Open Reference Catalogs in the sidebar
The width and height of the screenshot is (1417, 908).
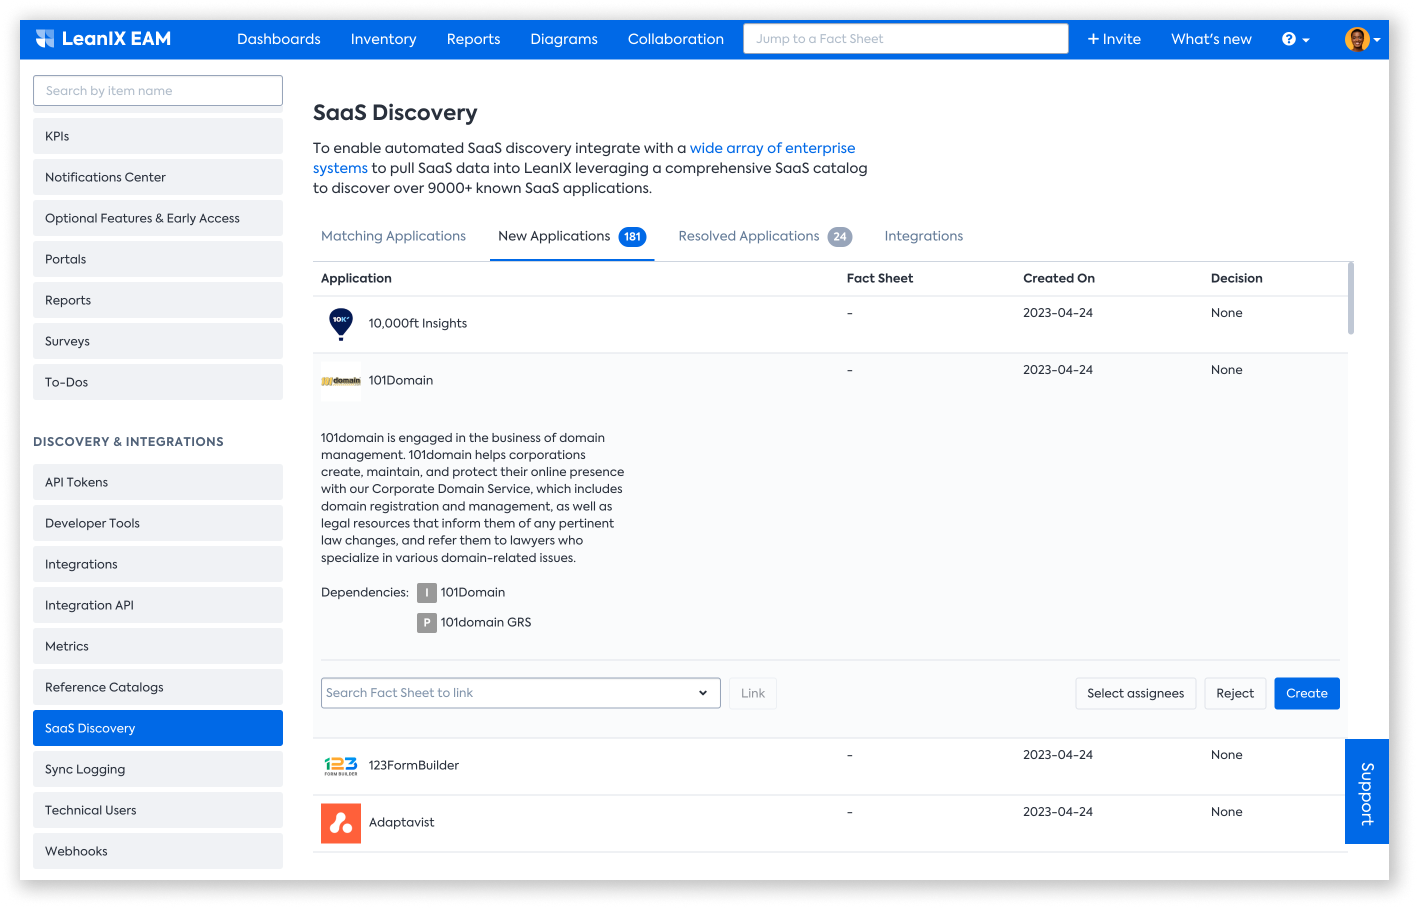pos(158,687)
